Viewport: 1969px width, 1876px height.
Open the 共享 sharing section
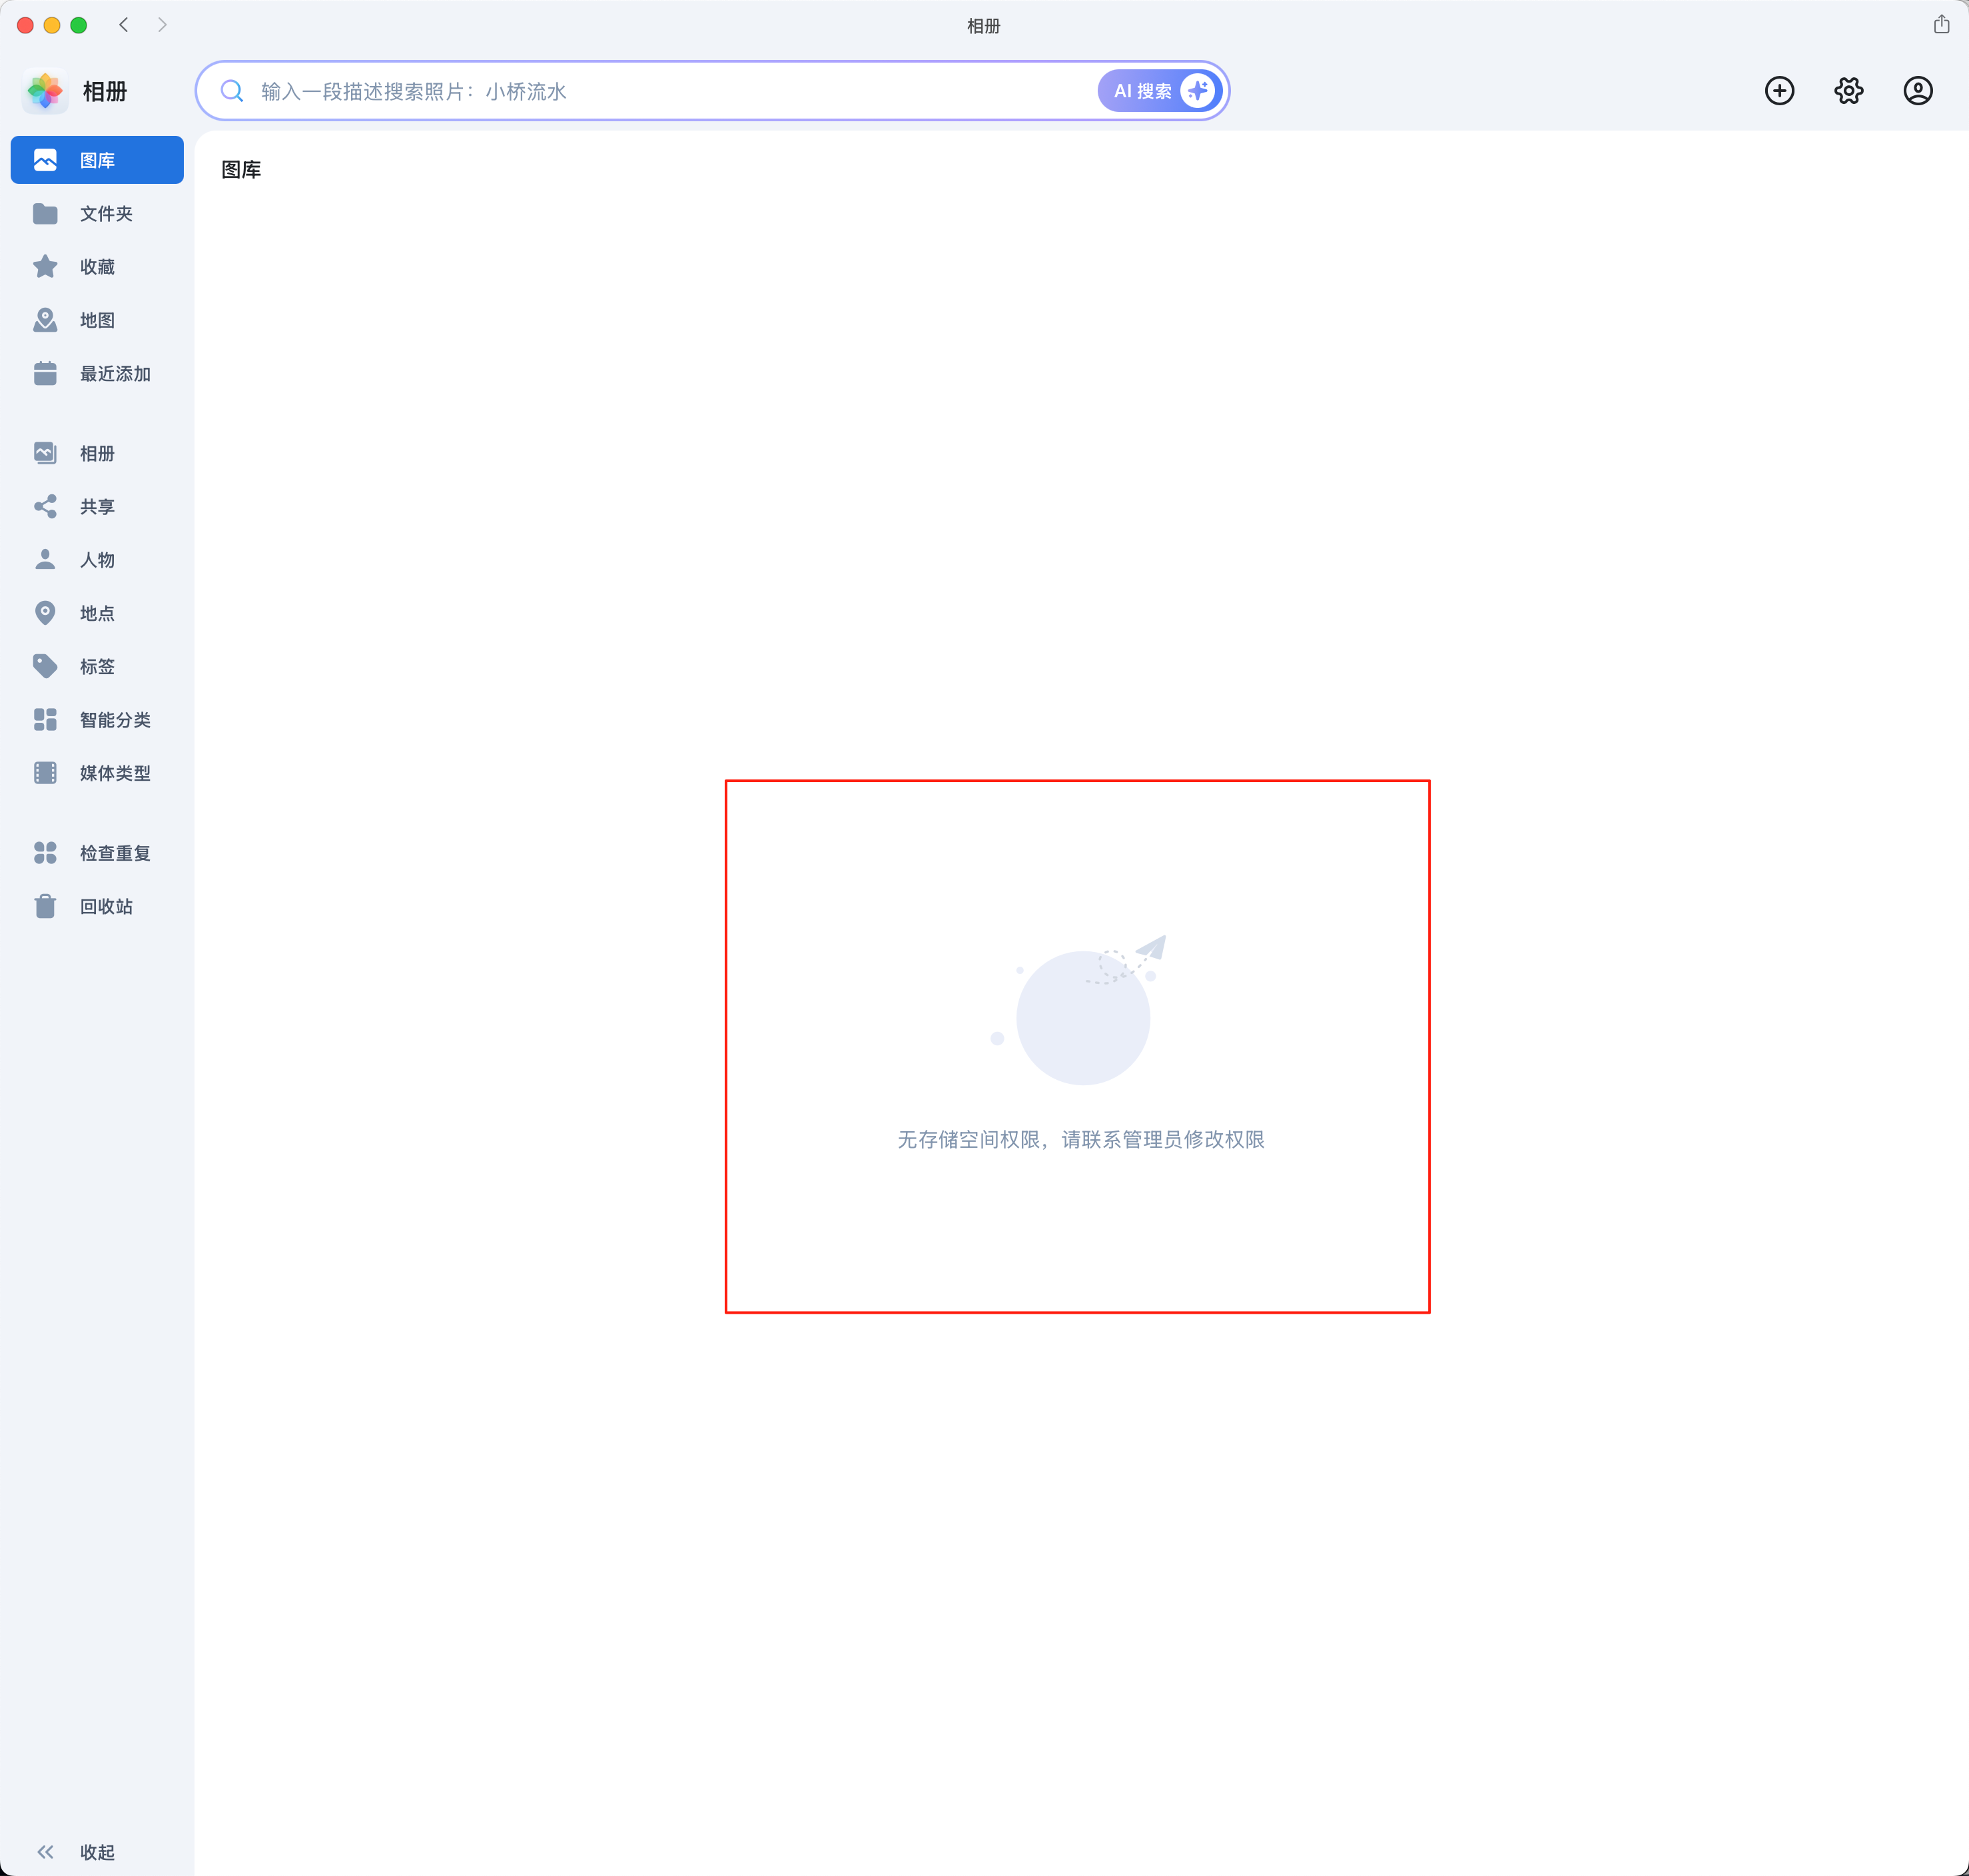[x=97, y=507]
